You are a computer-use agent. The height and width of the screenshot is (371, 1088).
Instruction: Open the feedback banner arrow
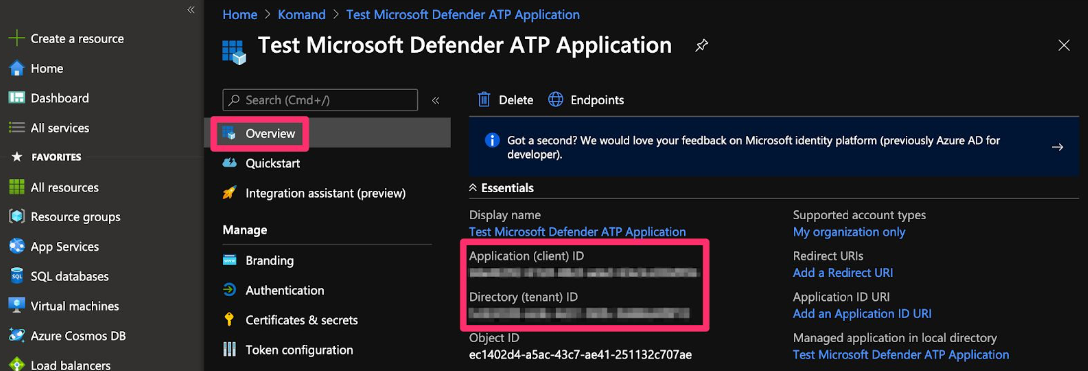coord(1057,147)
